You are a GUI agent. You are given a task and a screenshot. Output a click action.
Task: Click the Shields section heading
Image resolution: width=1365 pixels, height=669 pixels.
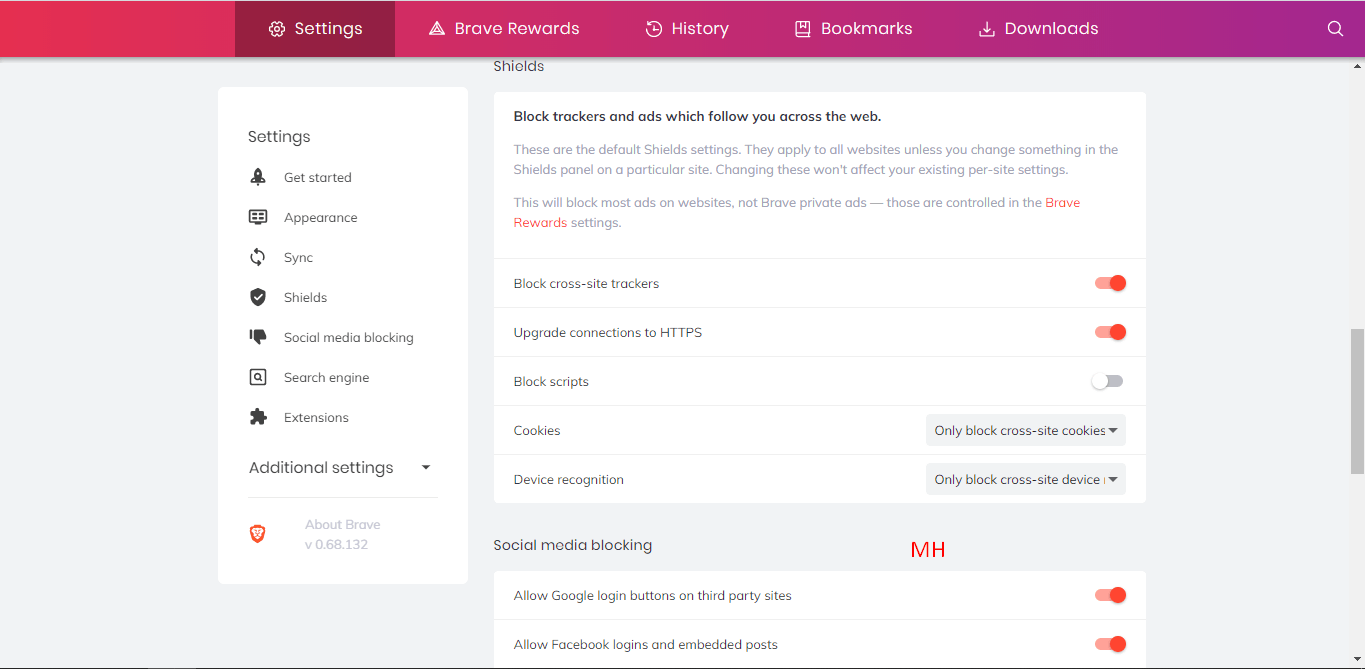[518, 66]
